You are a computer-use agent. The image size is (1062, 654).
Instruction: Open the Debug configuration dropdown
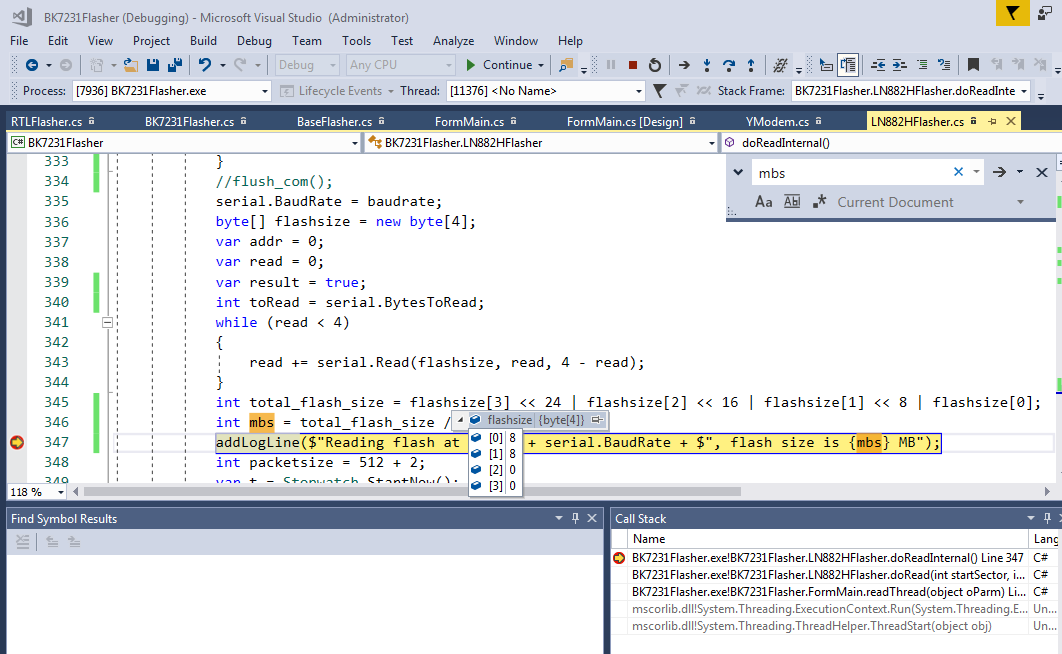point(307,65)
